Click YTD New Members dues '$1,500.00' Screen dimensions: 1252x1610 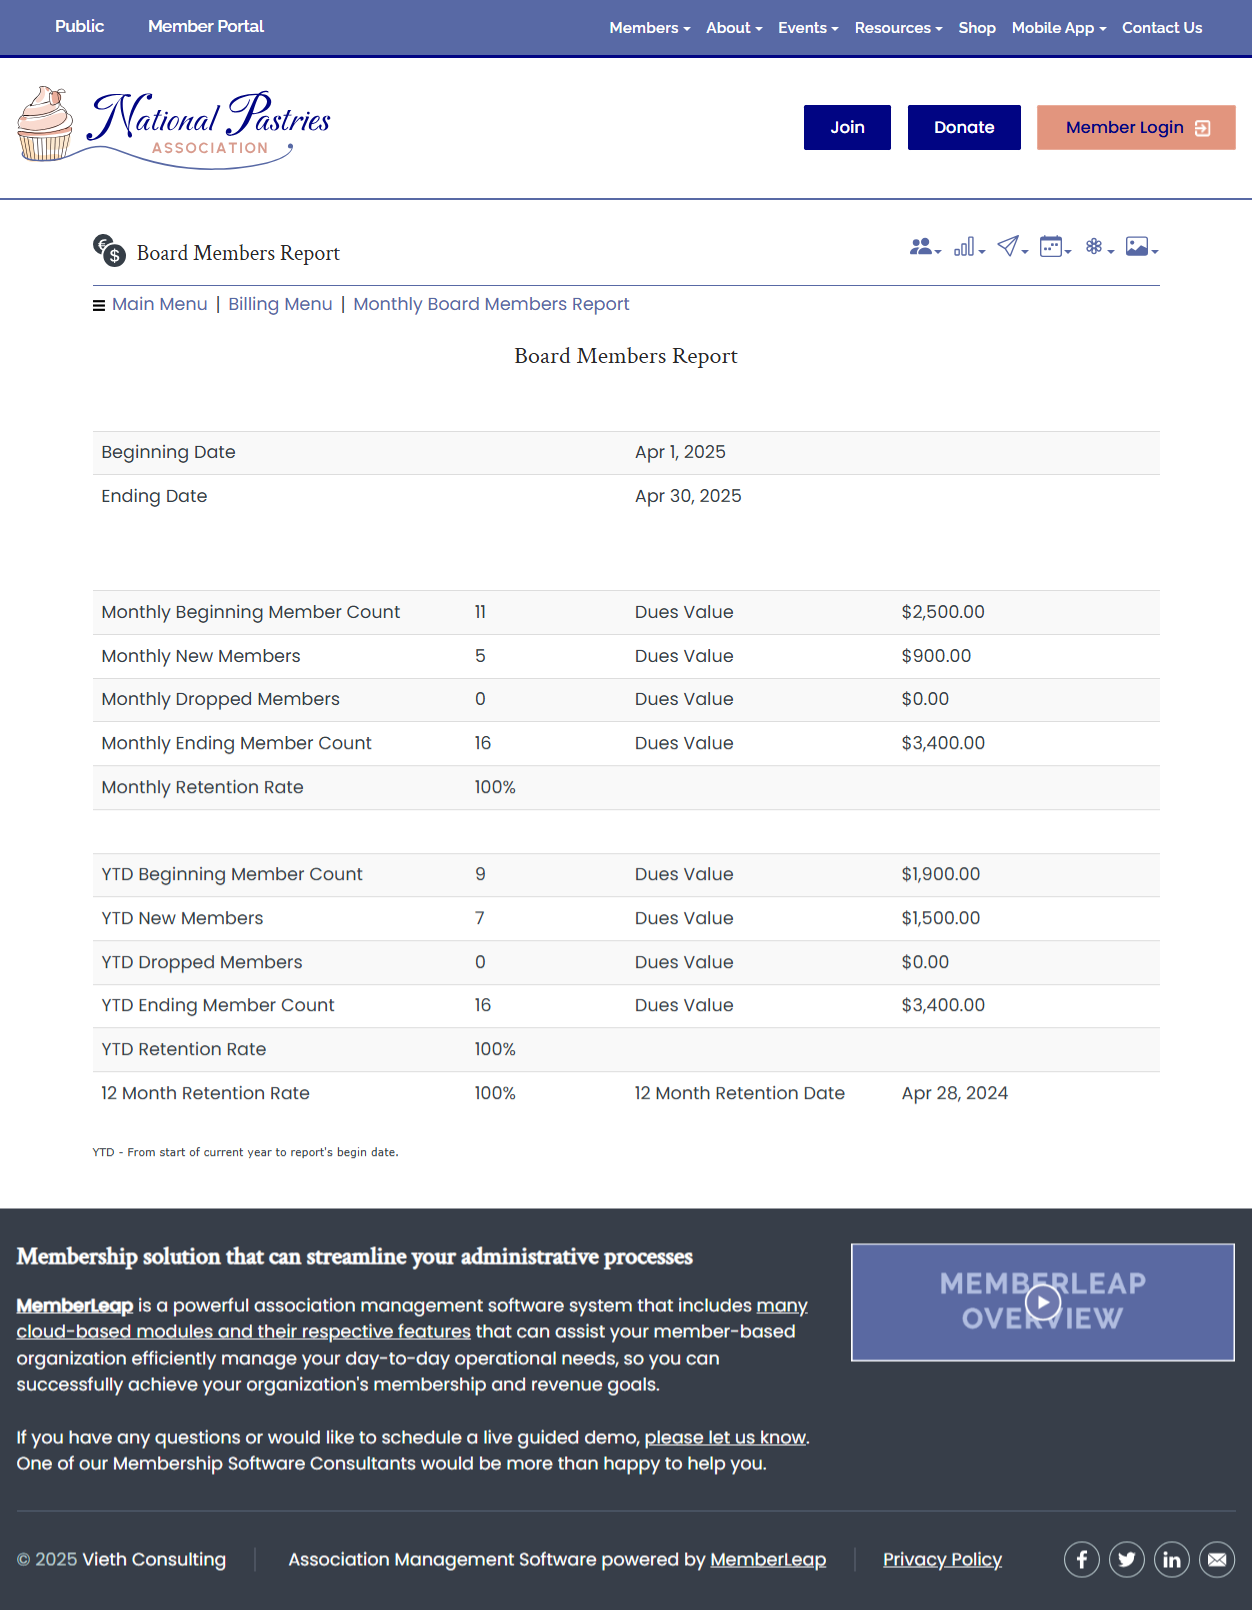941,918
